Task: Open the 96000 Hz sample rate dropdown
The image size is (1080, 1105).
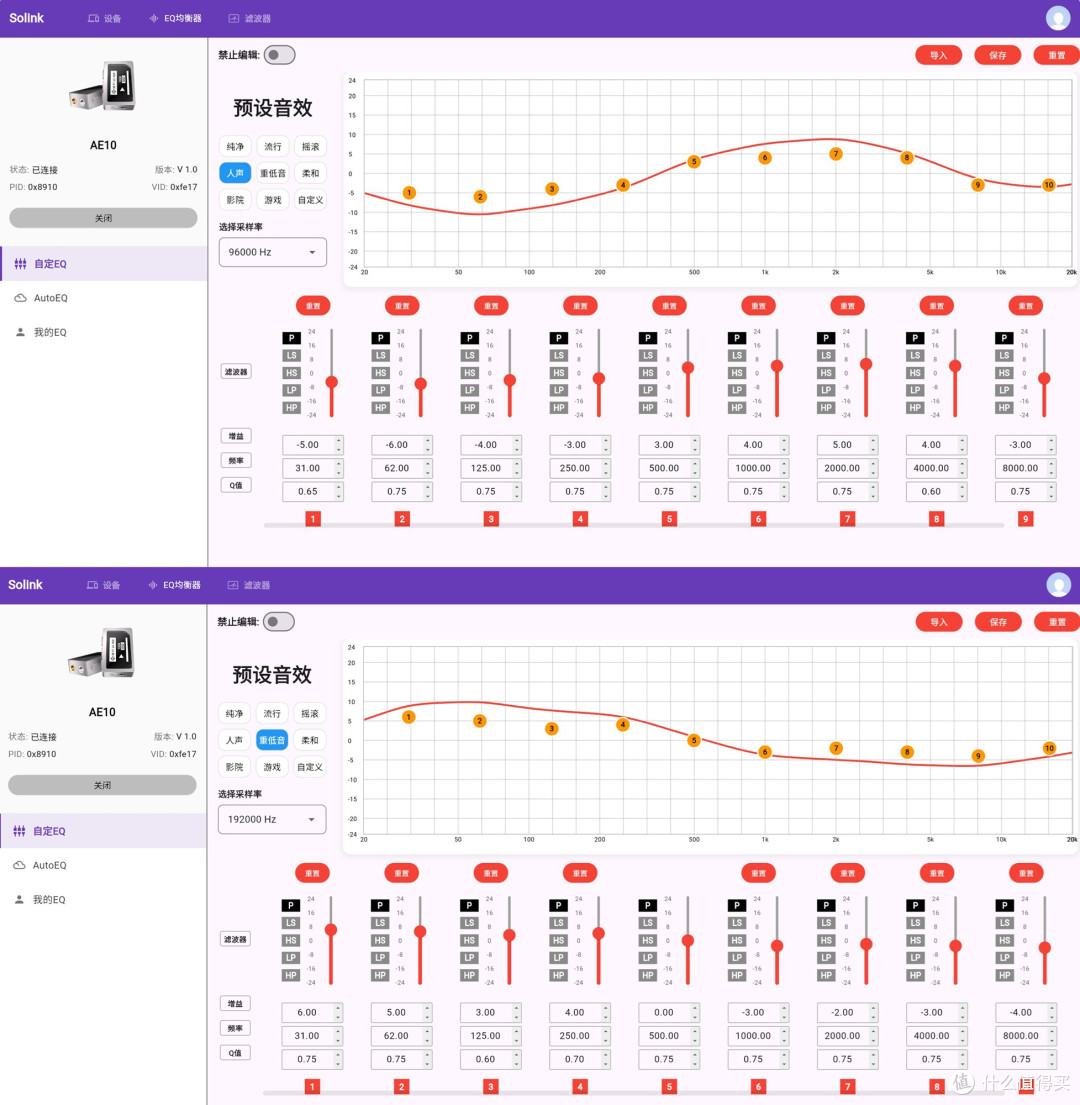Action: click(x=273, y=252)
